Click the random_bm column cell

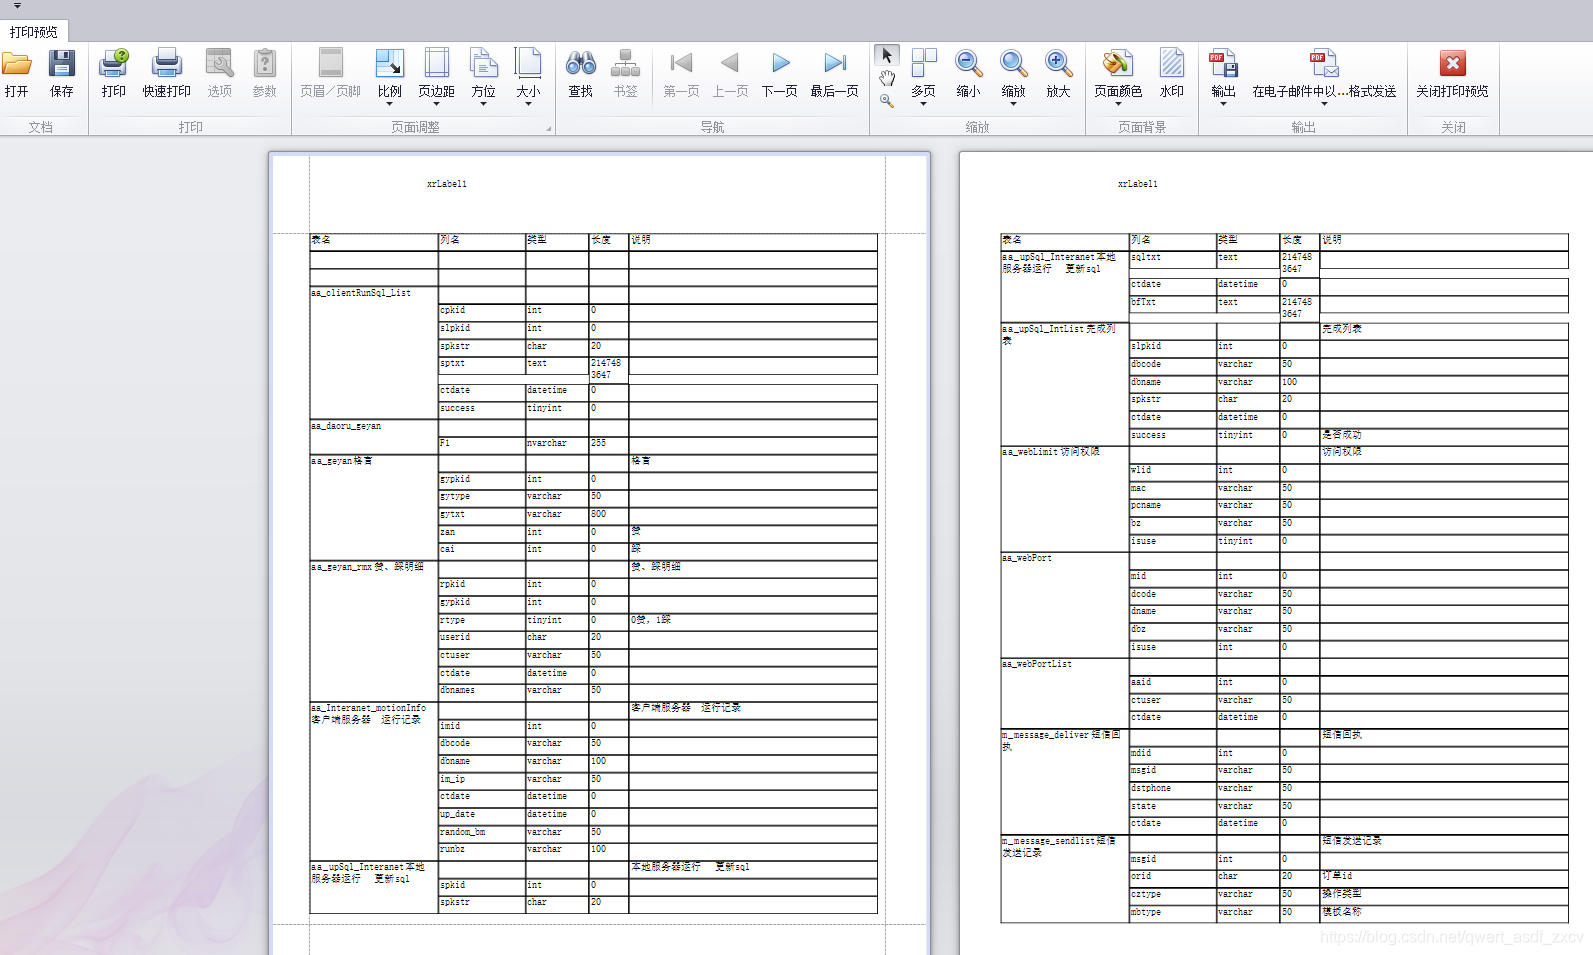[481, 832]
